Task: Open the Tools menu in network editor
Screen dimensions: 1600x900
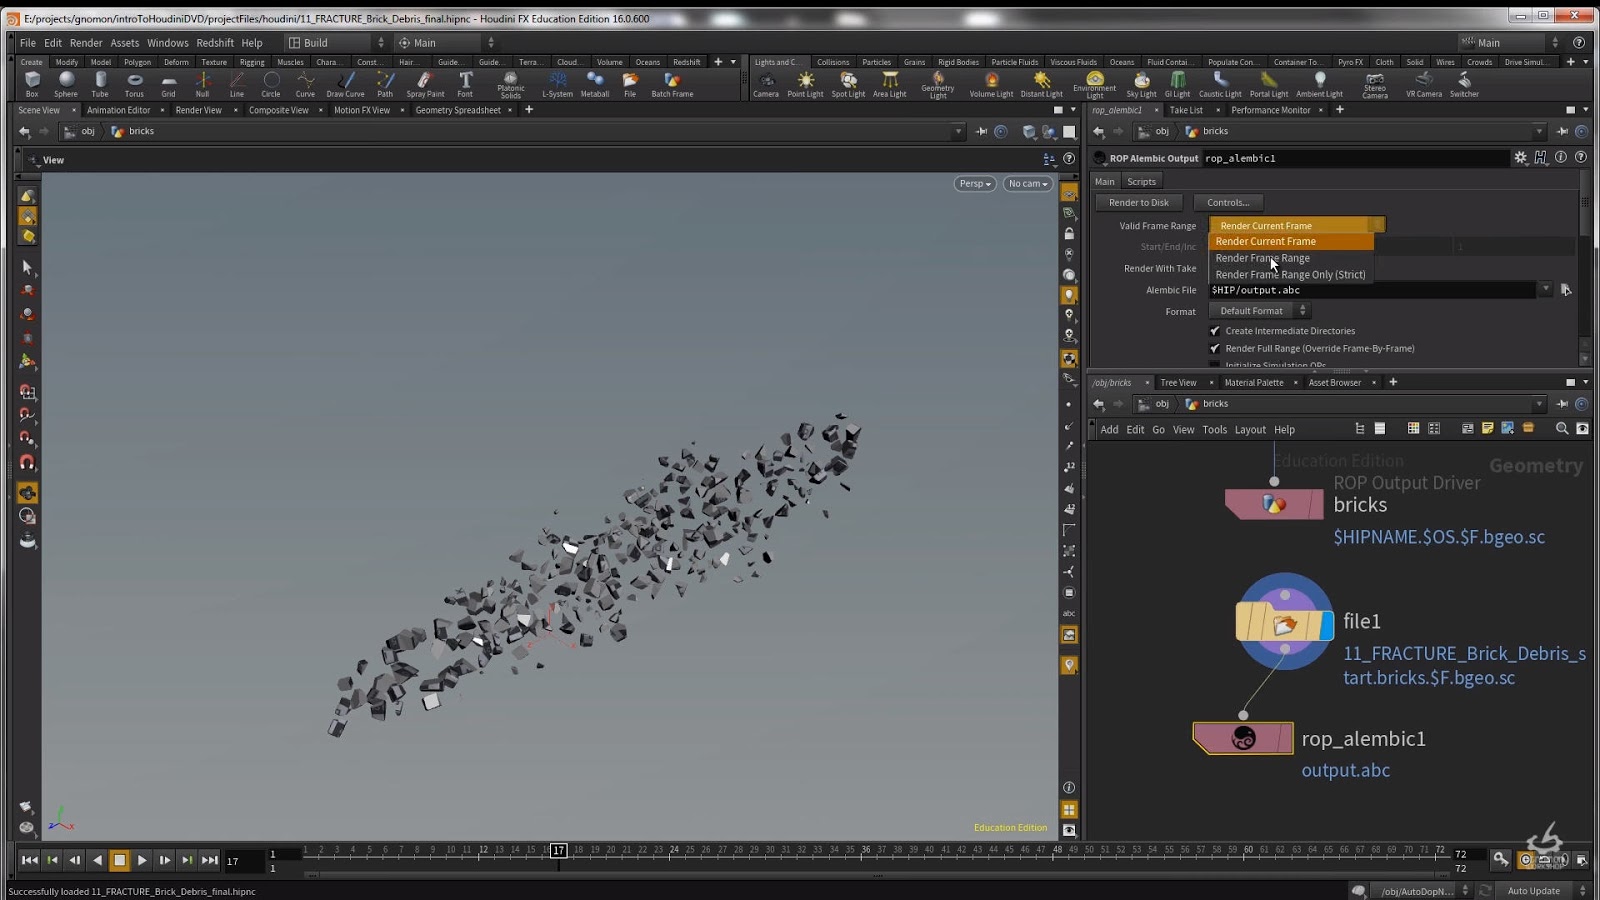Action: 1215,430
